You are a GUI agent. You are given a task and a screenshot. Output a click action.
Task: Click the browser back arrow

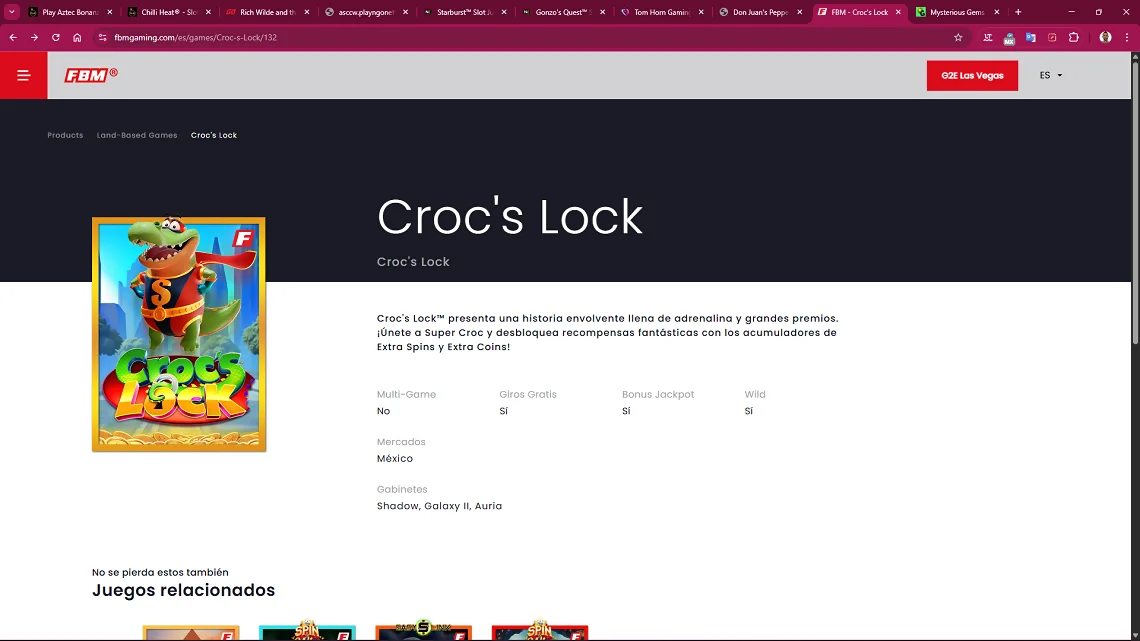click(x=12, y=37)
